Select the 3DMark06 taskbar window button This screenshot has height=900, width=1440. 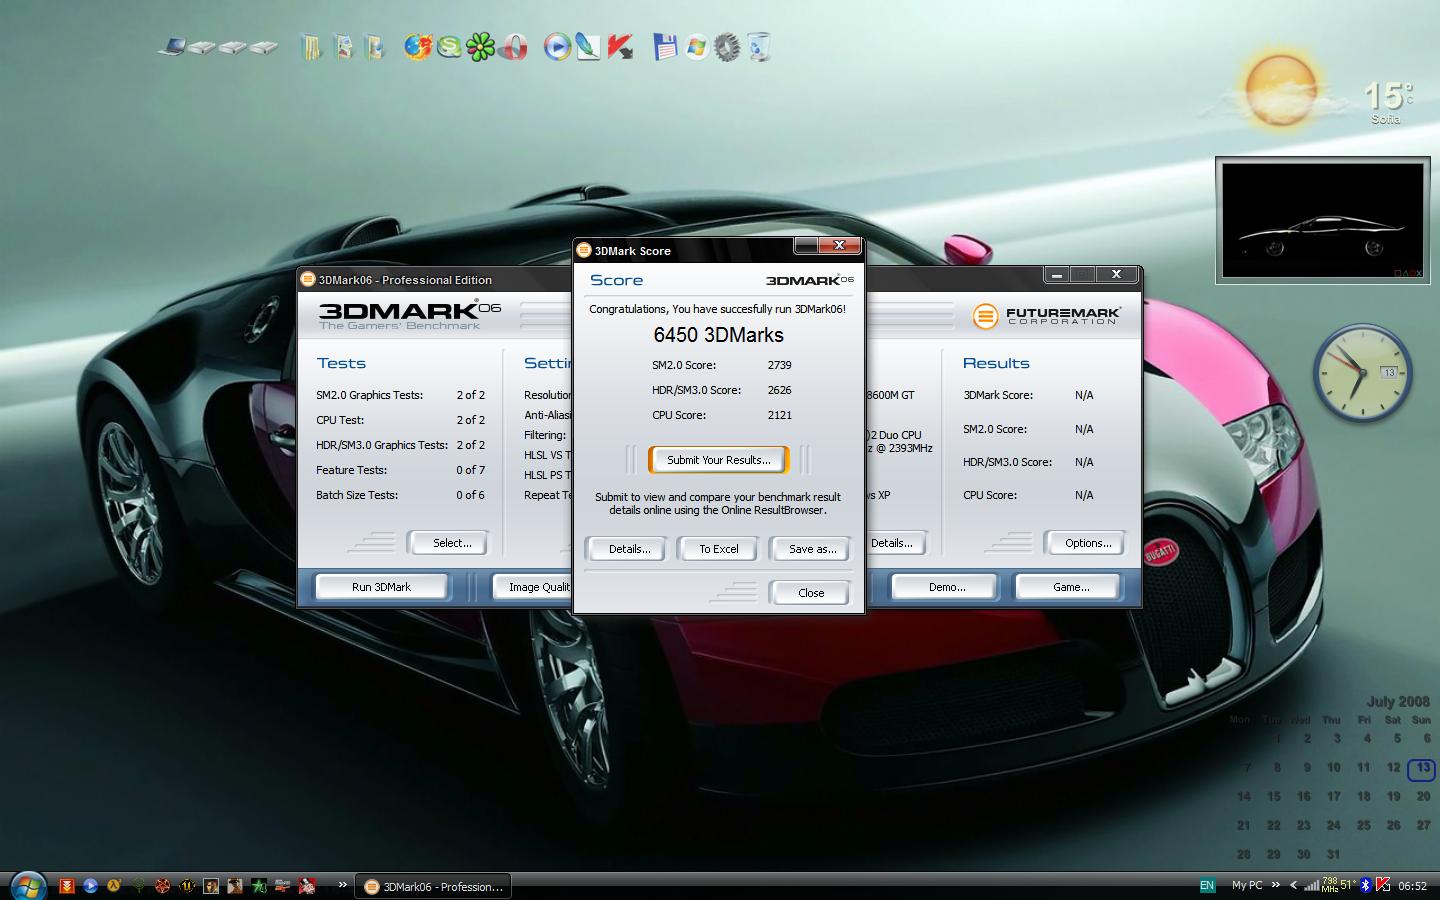pos(434,886)
